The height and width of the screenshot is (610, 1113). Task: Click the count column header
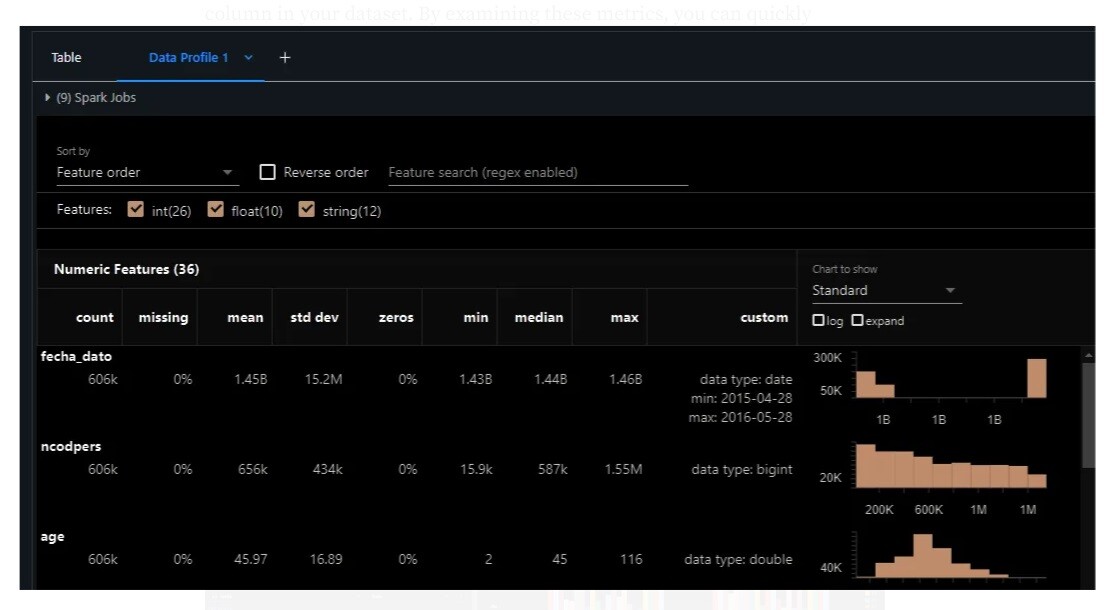[95, 317]
